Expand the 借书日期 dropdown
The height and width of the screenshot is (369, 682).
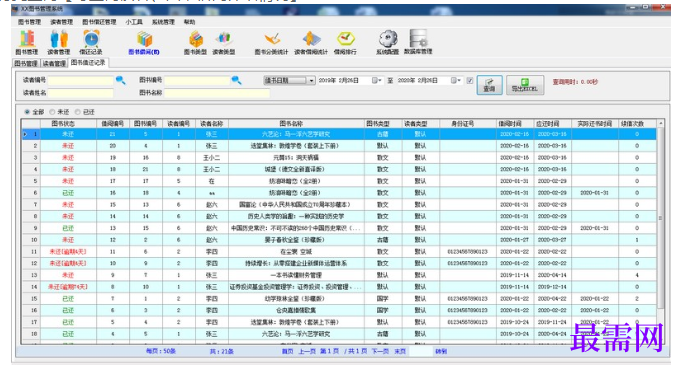[311, 81]
